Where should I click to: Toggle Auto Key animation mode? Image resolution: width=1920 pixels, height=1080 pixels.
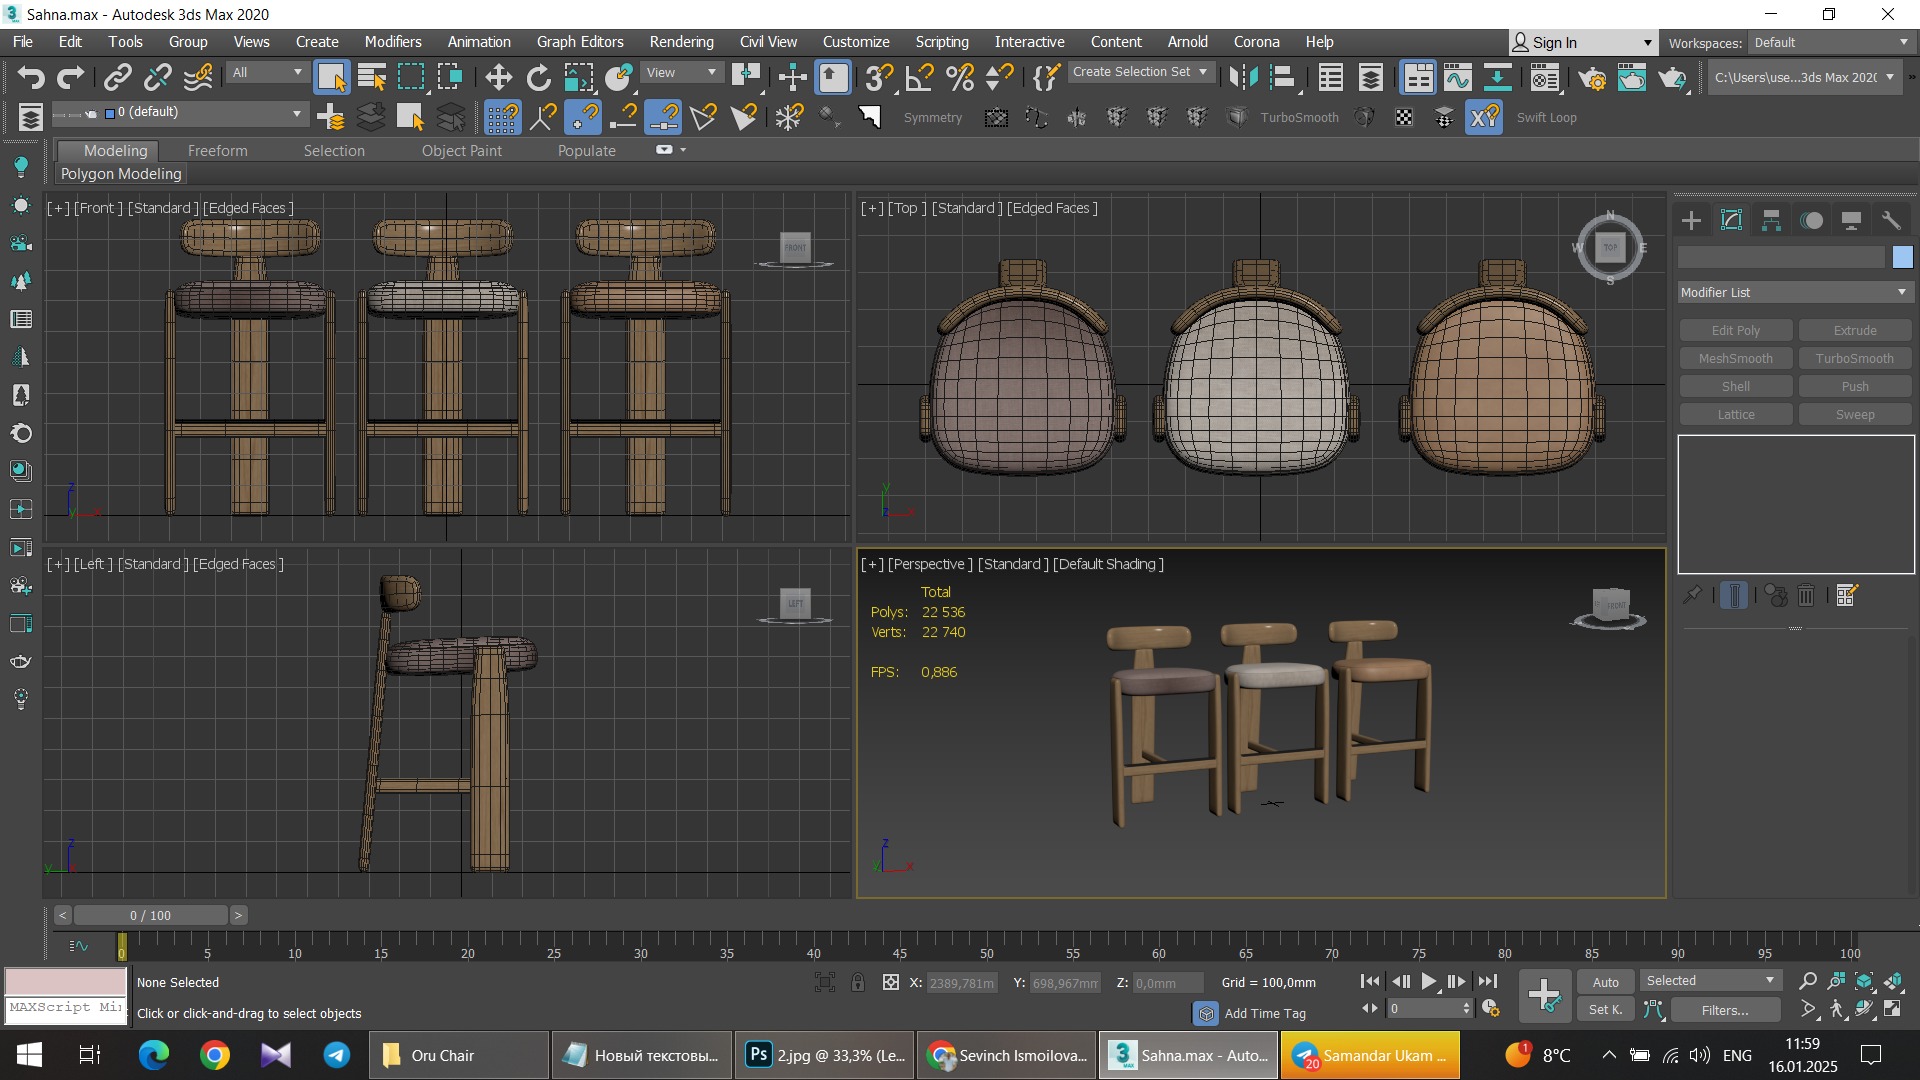point(1605,982)
